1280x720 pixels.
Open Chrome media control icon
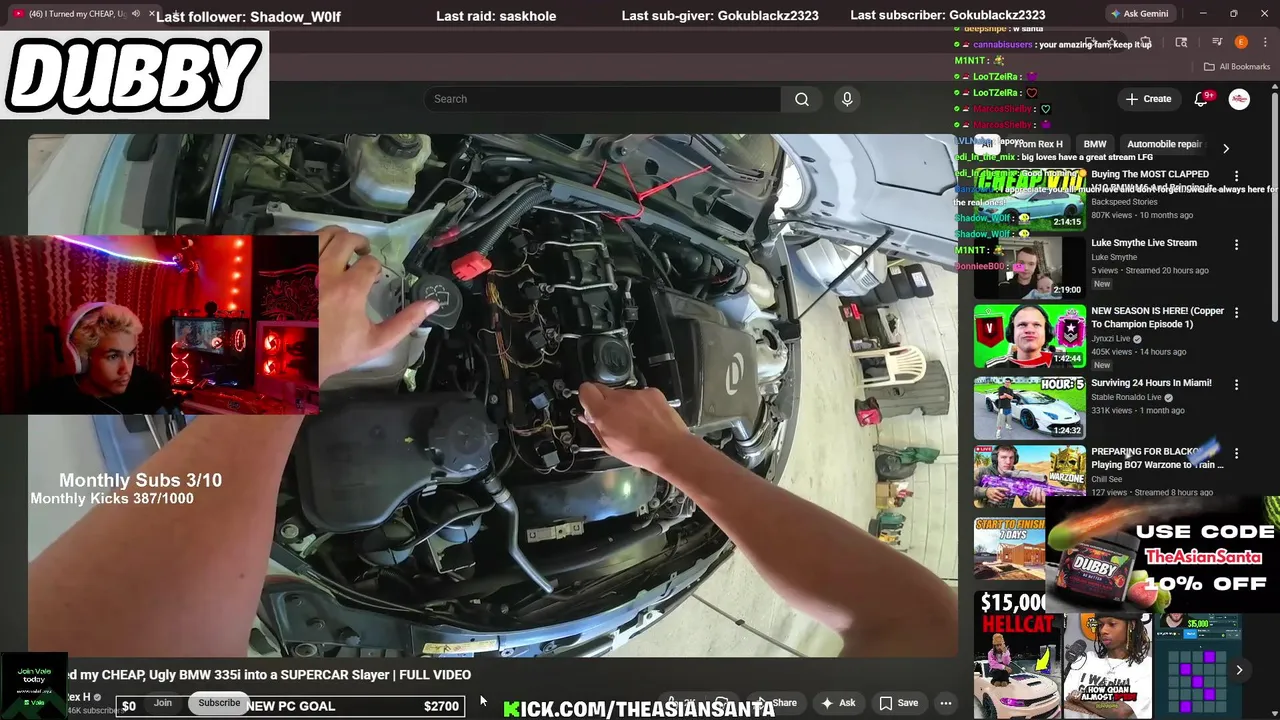1217,42
